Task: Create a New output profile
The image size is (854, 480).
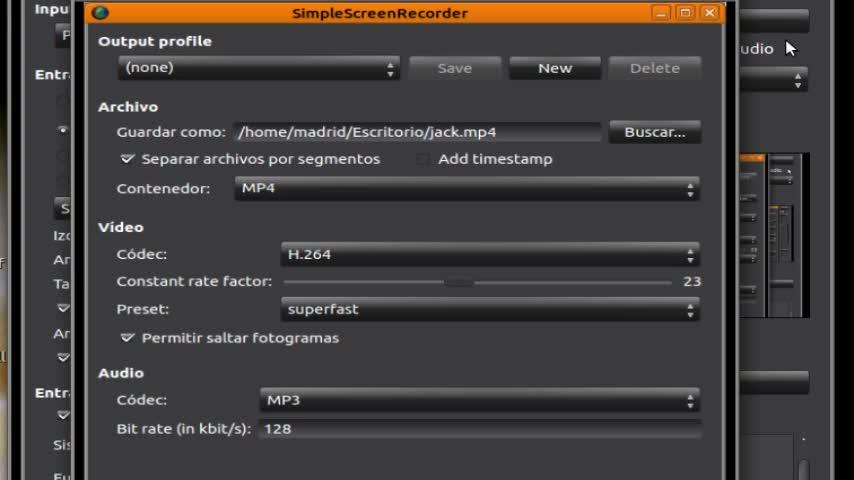Action: (555, 68)
